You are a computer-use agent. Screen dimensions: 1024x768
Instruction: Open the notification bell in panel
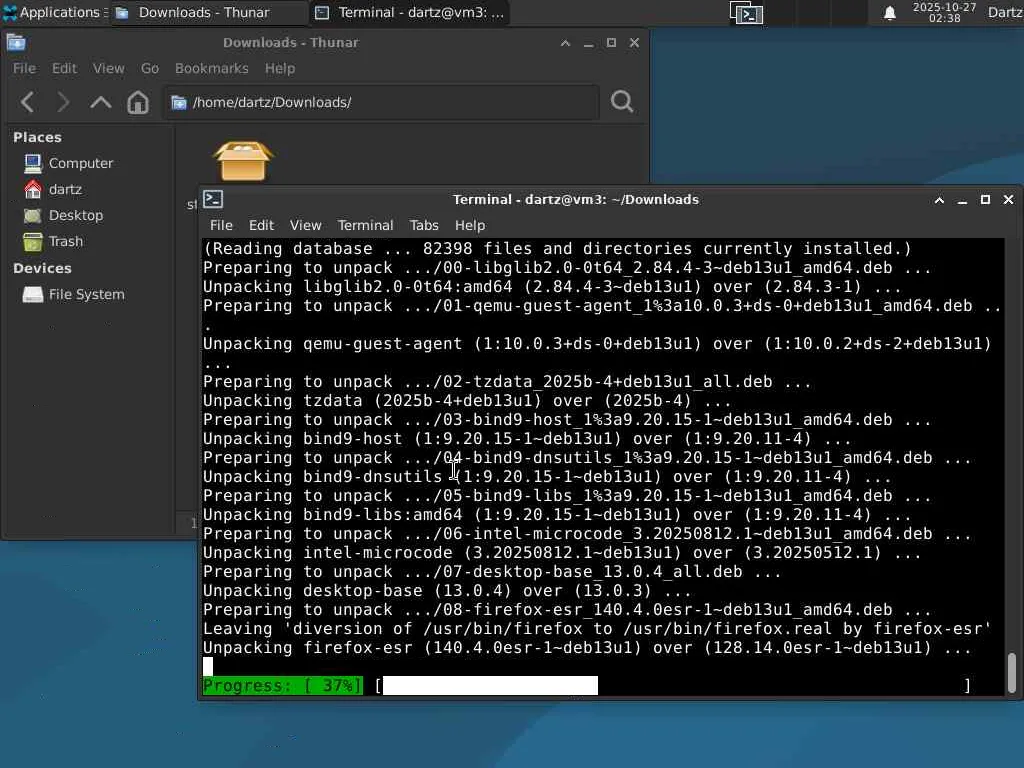coord(889,13)
